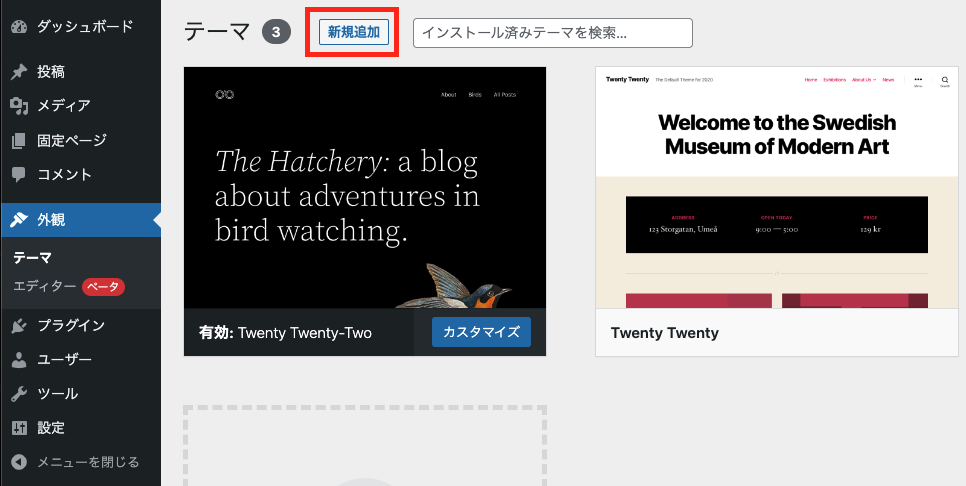This screenshot has height=486, width=966.
Task: Open ダッシュボード menu label
Action: coord(85,26)
